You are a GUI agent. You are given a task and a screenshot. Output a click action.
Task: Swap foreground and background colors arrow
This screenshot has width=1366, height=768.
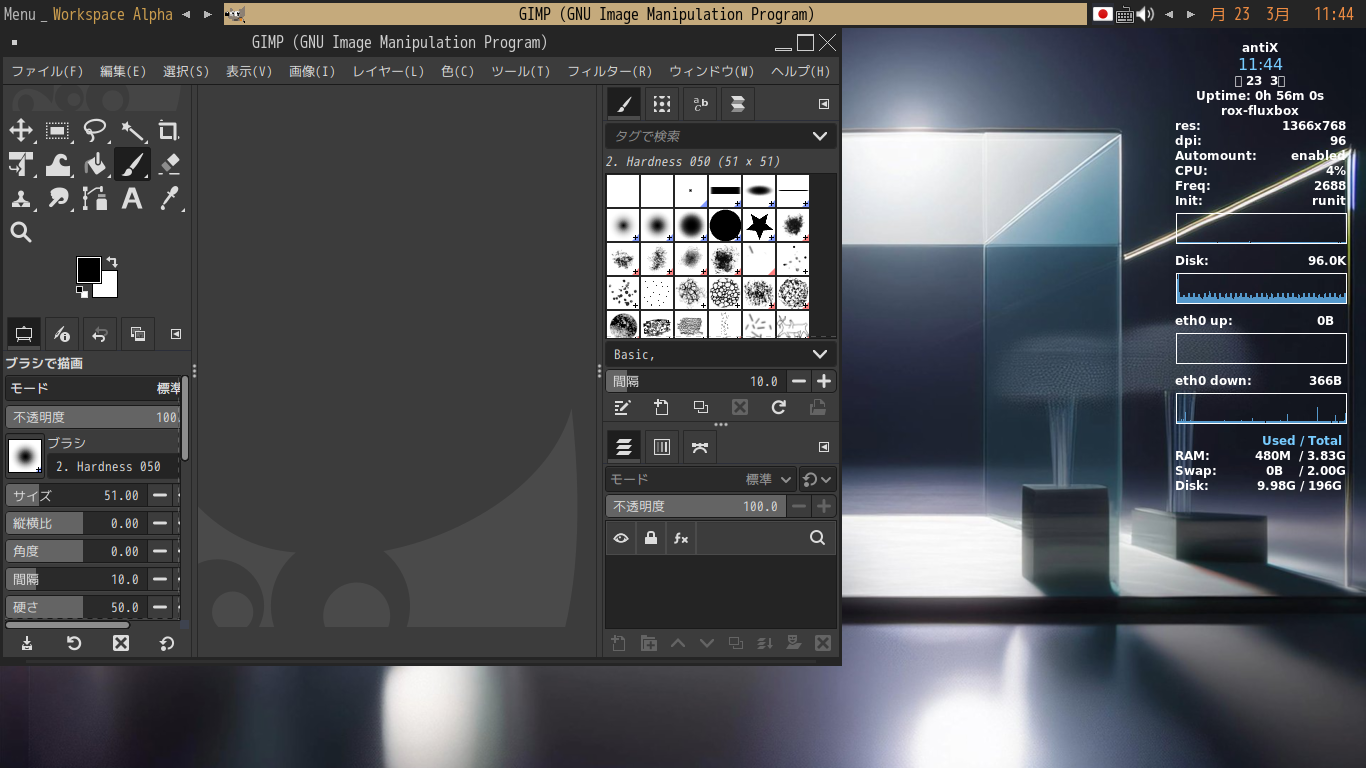(112, 262)
